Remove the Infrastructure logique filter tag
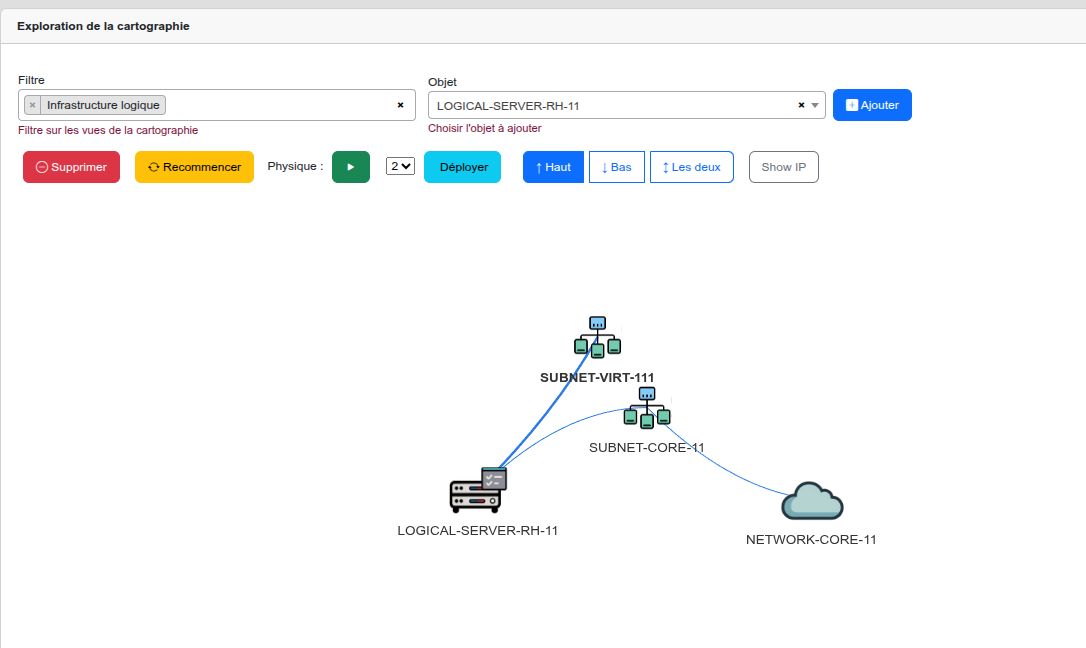The height and width of the screenshot is (648, 1086). [x=33, y=105]
